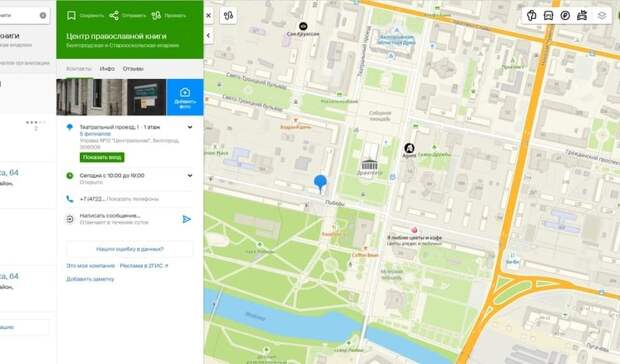Click the route icon in the green header

(x=157, y=15)
